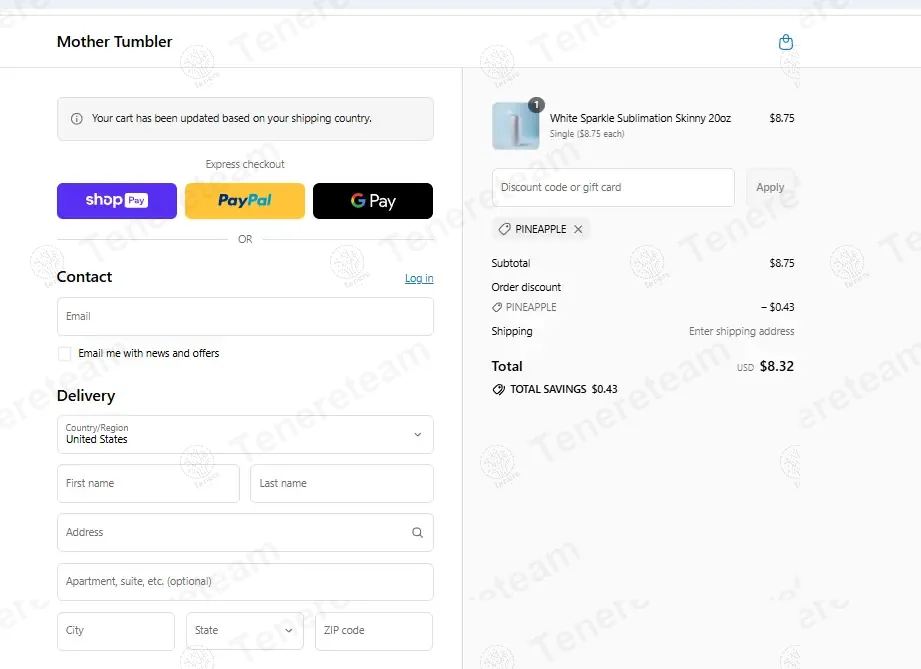Viewport: 921px width, 669px height.
Task: Click the Enter shipping address text
Action: 741,331
